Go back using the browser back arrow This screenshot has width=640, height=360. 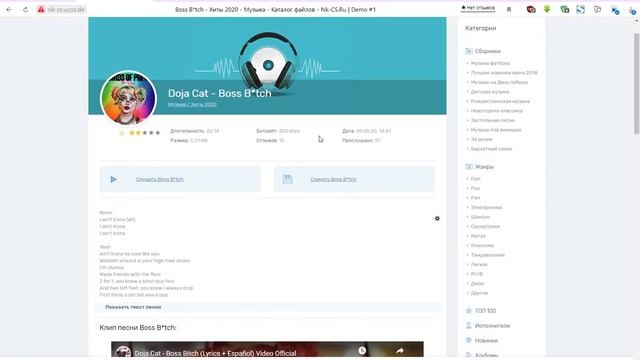click(9, 9)
